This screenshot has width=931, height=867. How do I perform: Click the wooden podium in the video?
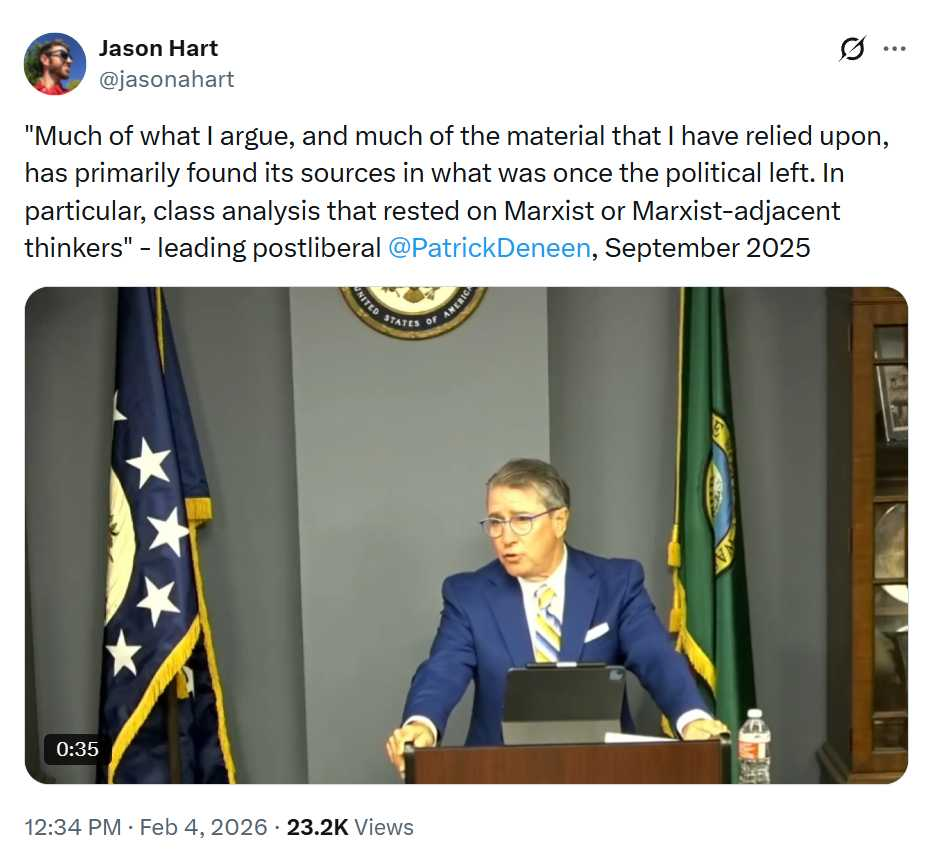tap(567, 763)
